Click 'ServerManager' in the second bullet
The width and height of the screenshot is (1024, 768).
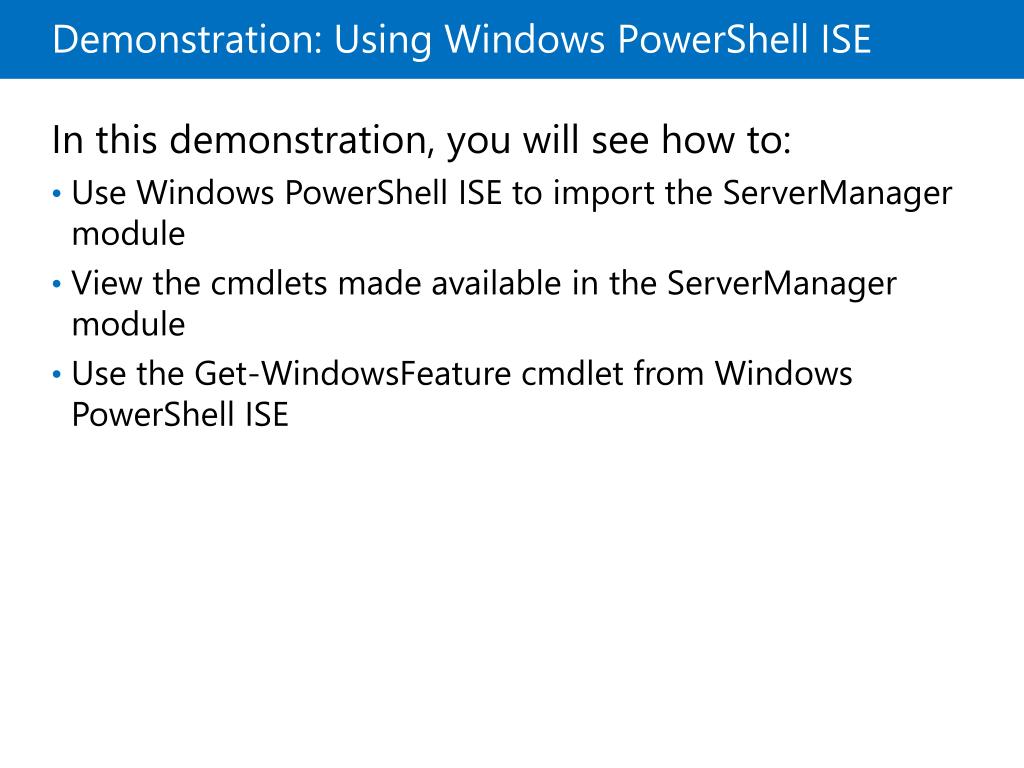(782, 284)
